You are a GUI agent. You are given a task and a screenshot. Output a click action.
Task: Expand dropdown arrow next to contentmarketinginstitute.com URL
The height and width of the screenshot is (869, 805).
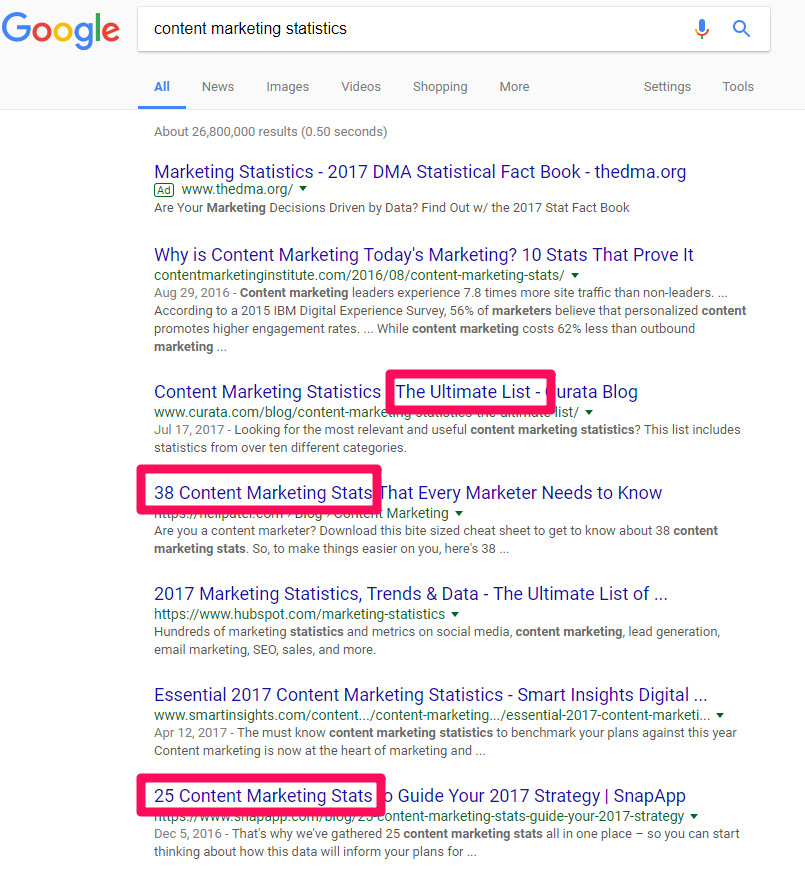575,275
